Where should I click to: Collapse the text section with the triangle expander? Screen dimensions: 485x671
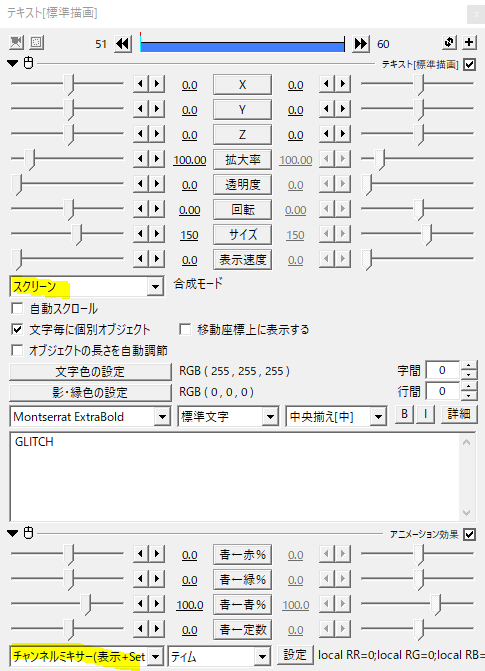pos(13,63)
